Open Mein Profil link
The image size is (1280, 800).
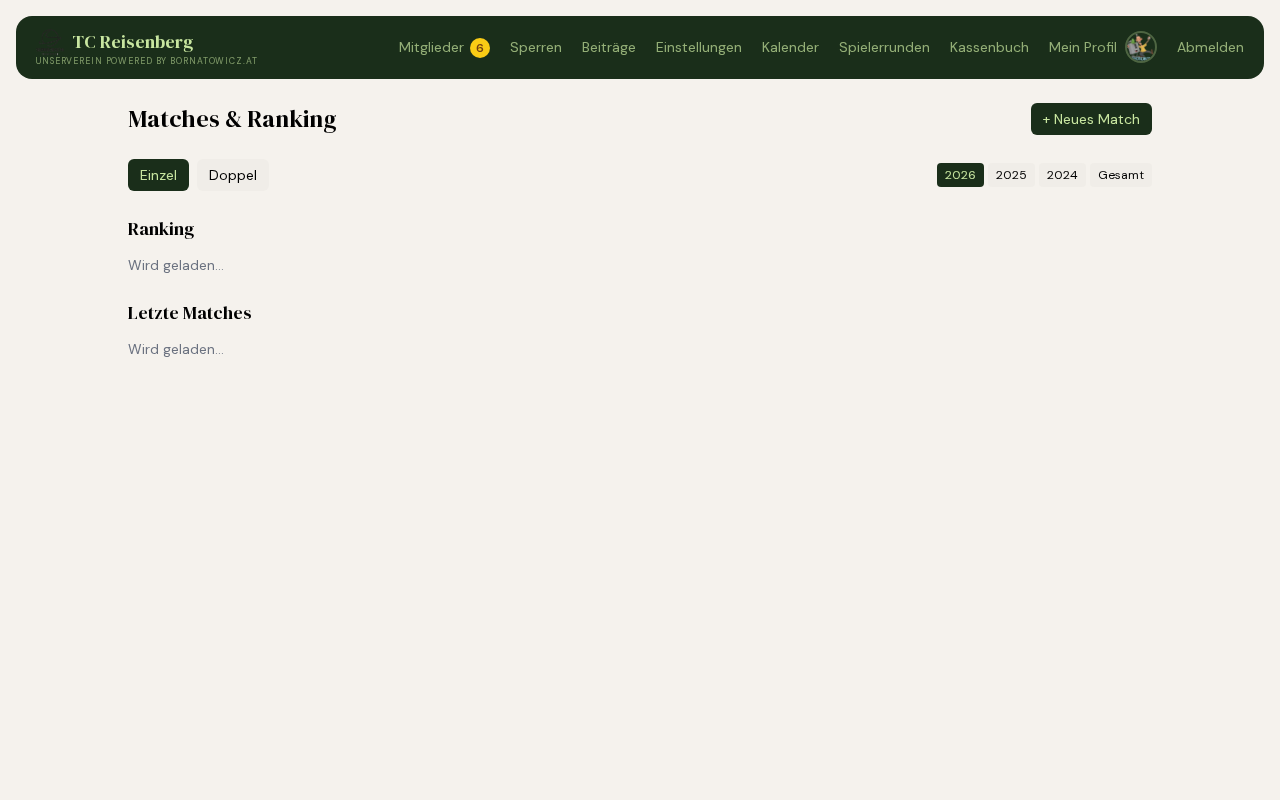pos(1083,47)
